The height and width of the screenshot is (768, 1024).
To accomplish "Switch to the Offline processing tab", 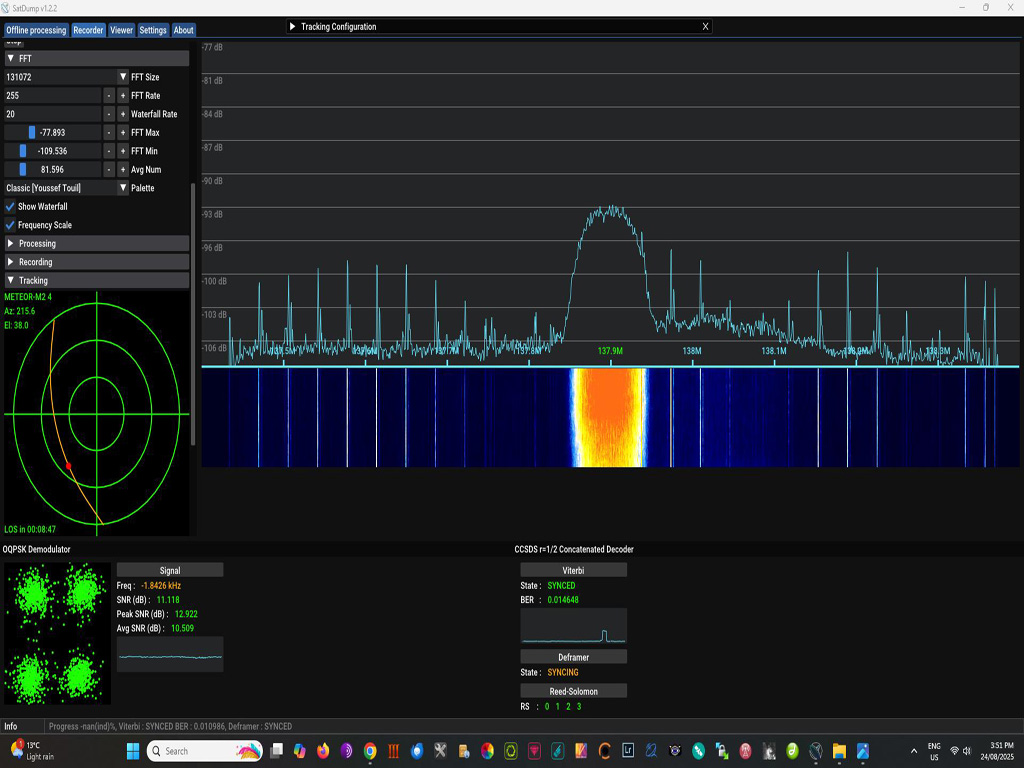I will 36,30.
